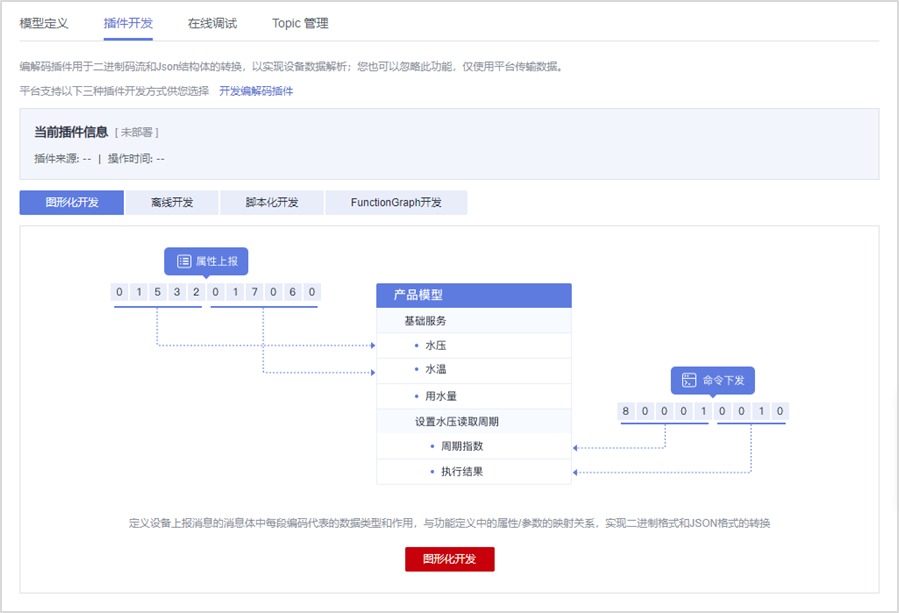Click the 周期指数 parameter row
The height and width of the screenshot is (613, 899).
click(x=474, y=446)
